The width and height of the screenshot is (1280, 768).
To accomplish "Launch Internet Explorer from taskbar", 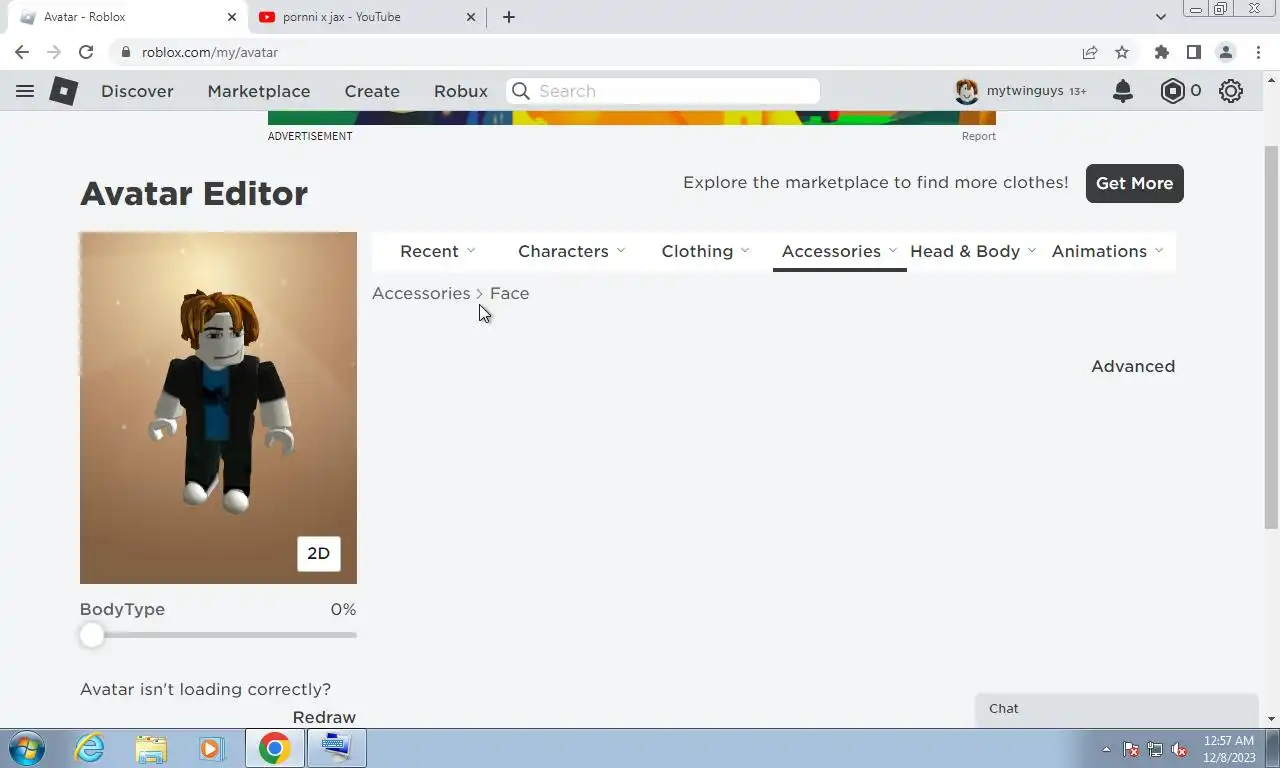I will click(x=90, y=748).
